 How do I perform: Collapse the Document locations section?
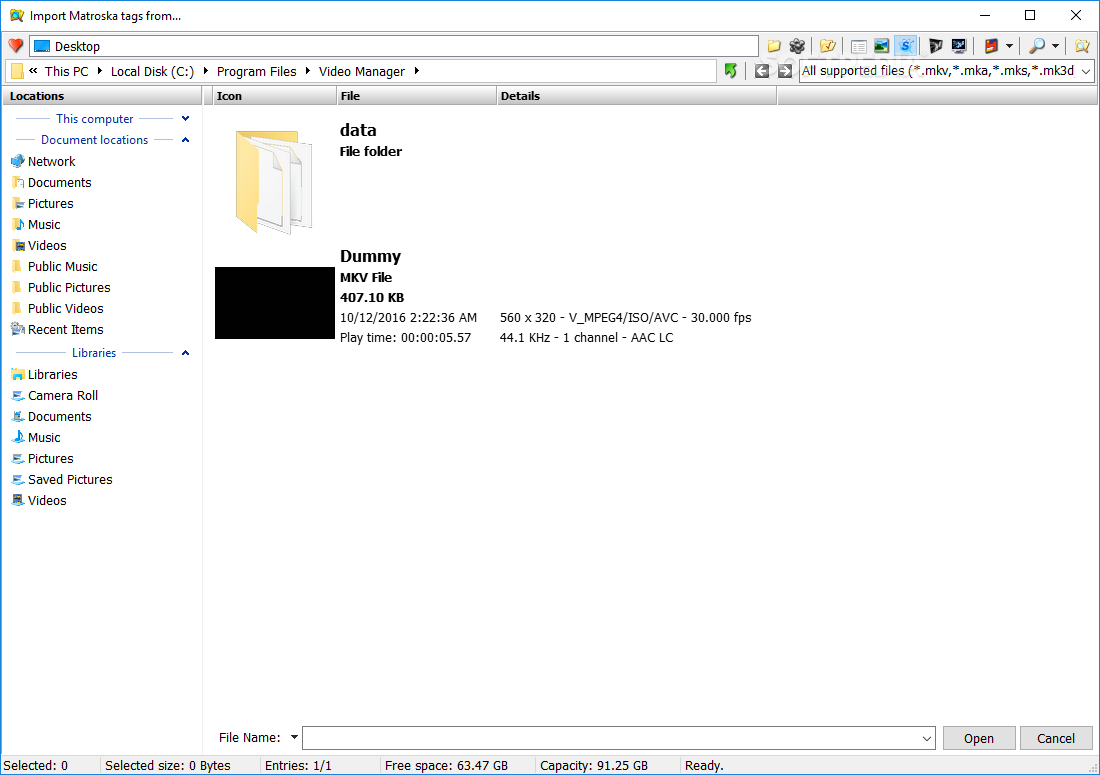point(185,140)
